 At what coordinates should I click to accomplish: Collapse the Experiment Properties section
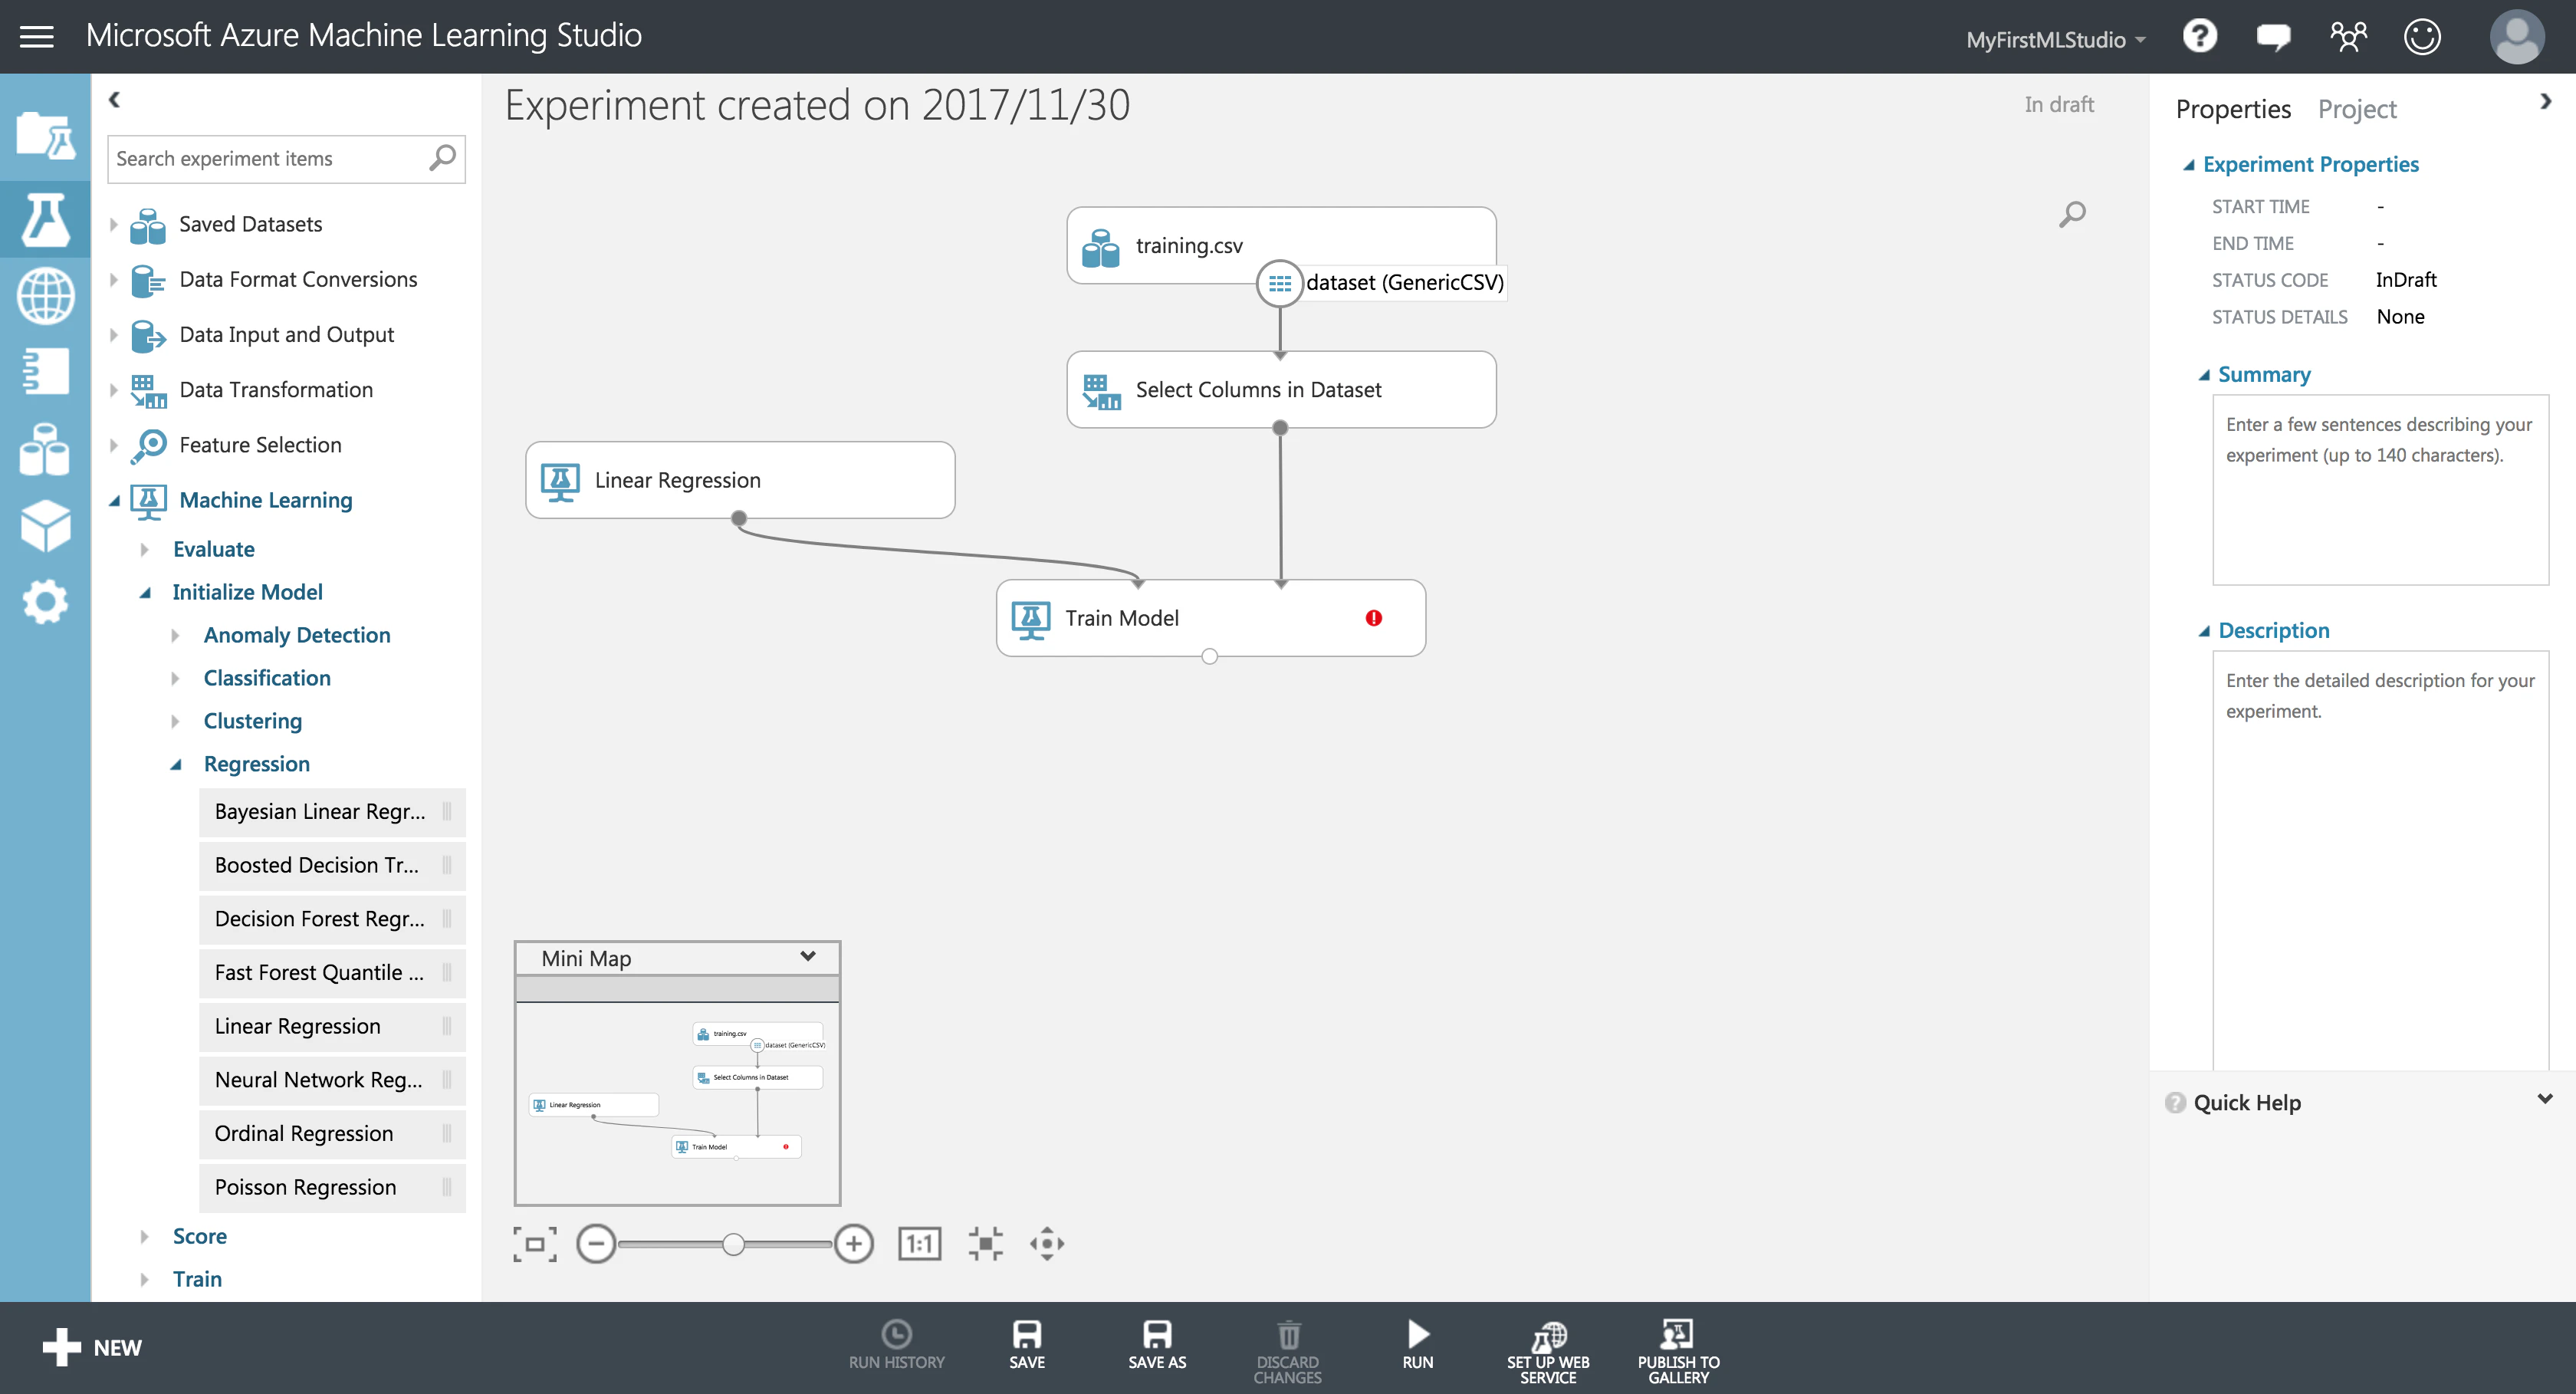(2189, 165)
